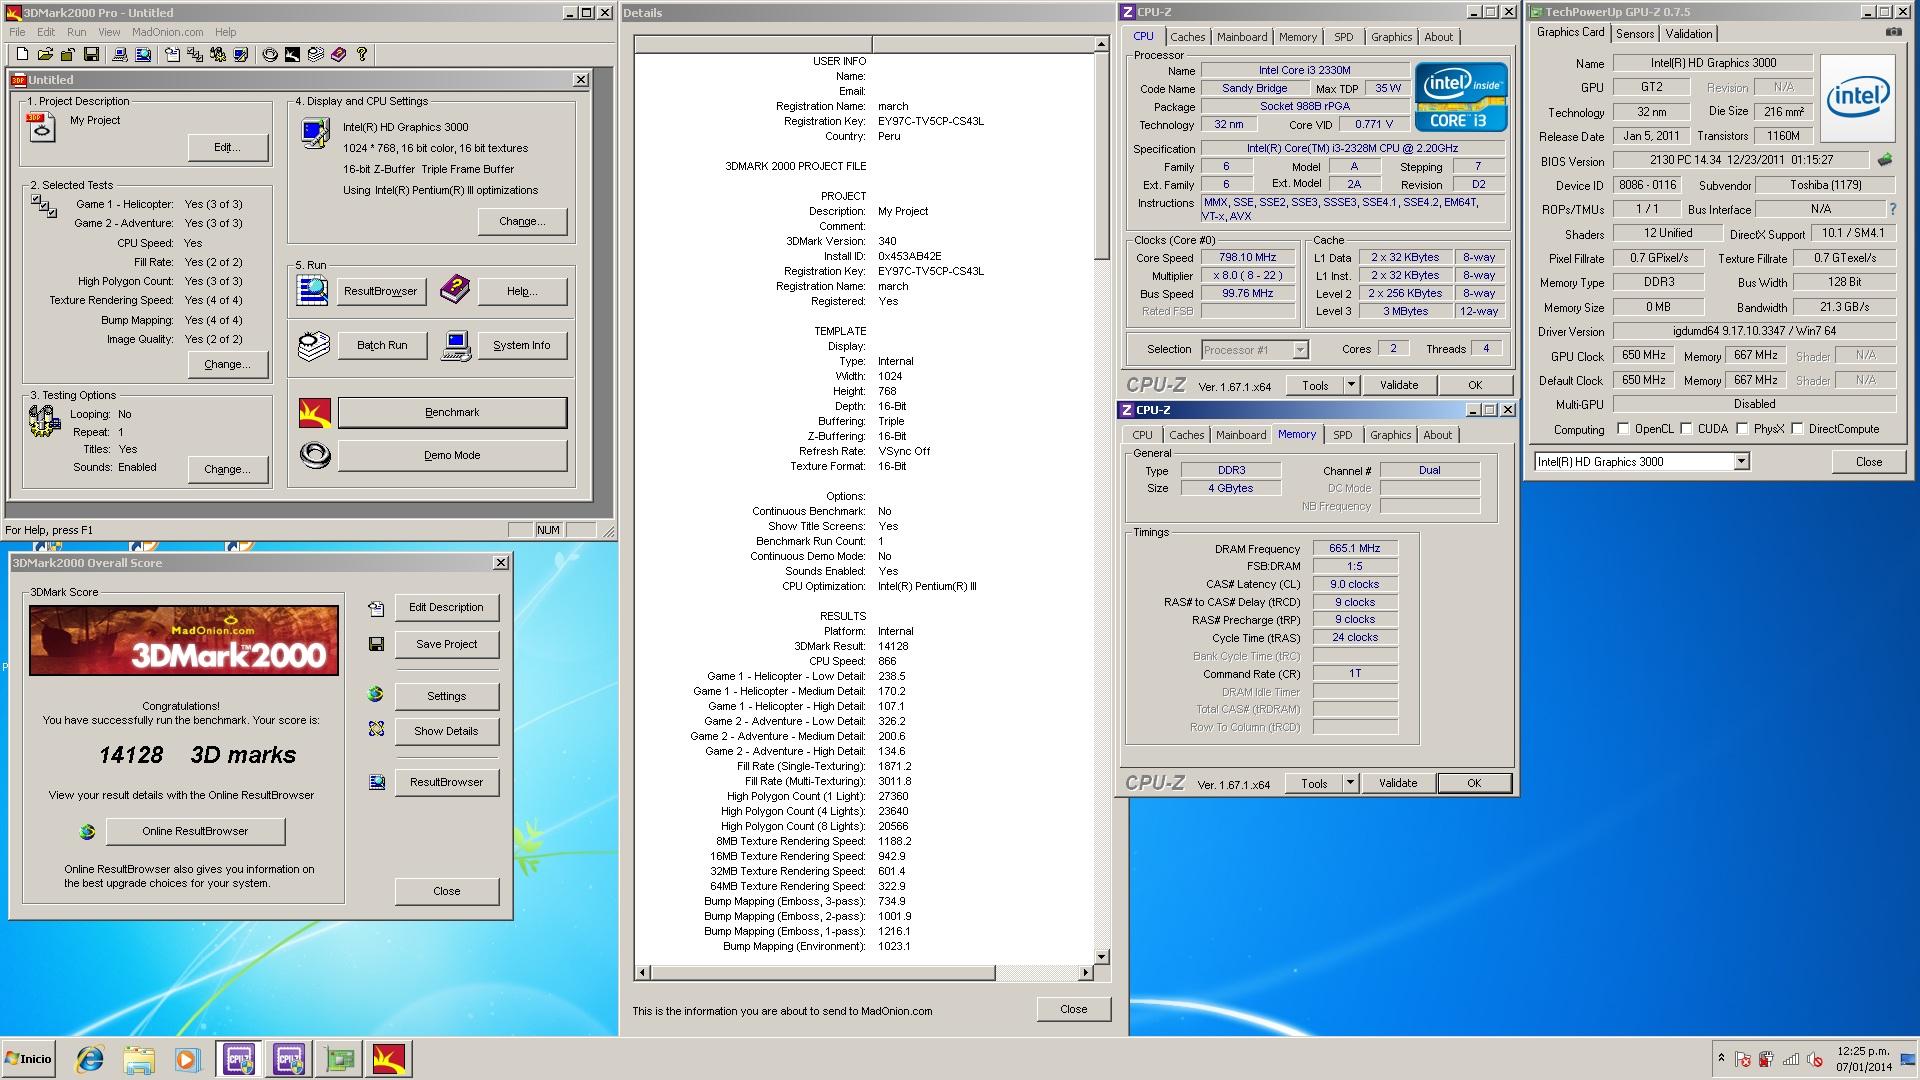Click Save Project button
Viewport: 1920px width, 1080px height.
[446, 644]
